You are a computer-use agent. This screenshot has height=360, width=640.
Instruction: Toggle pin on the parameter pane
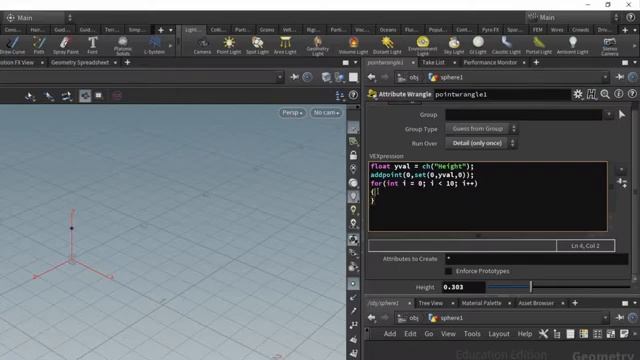click(x=620, y=77)
